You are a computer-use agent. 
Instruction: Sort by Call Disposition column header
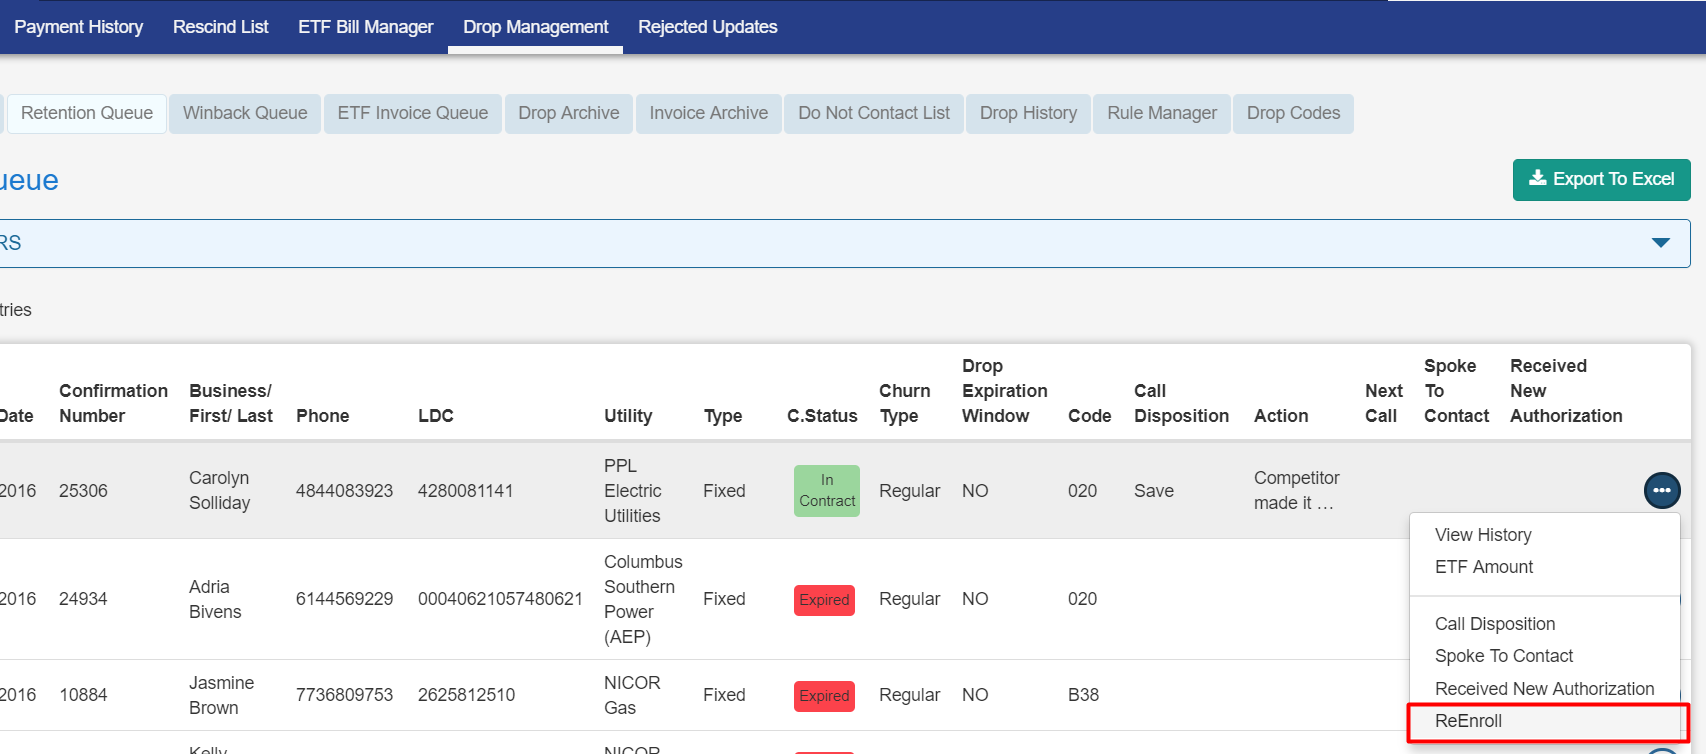coord(1181,403)
